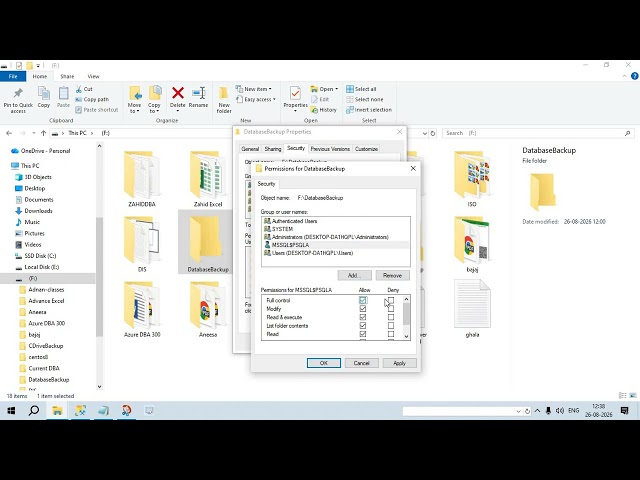
Task: Expand the Easy access dropdown
Action: click(x=274, y=99)
